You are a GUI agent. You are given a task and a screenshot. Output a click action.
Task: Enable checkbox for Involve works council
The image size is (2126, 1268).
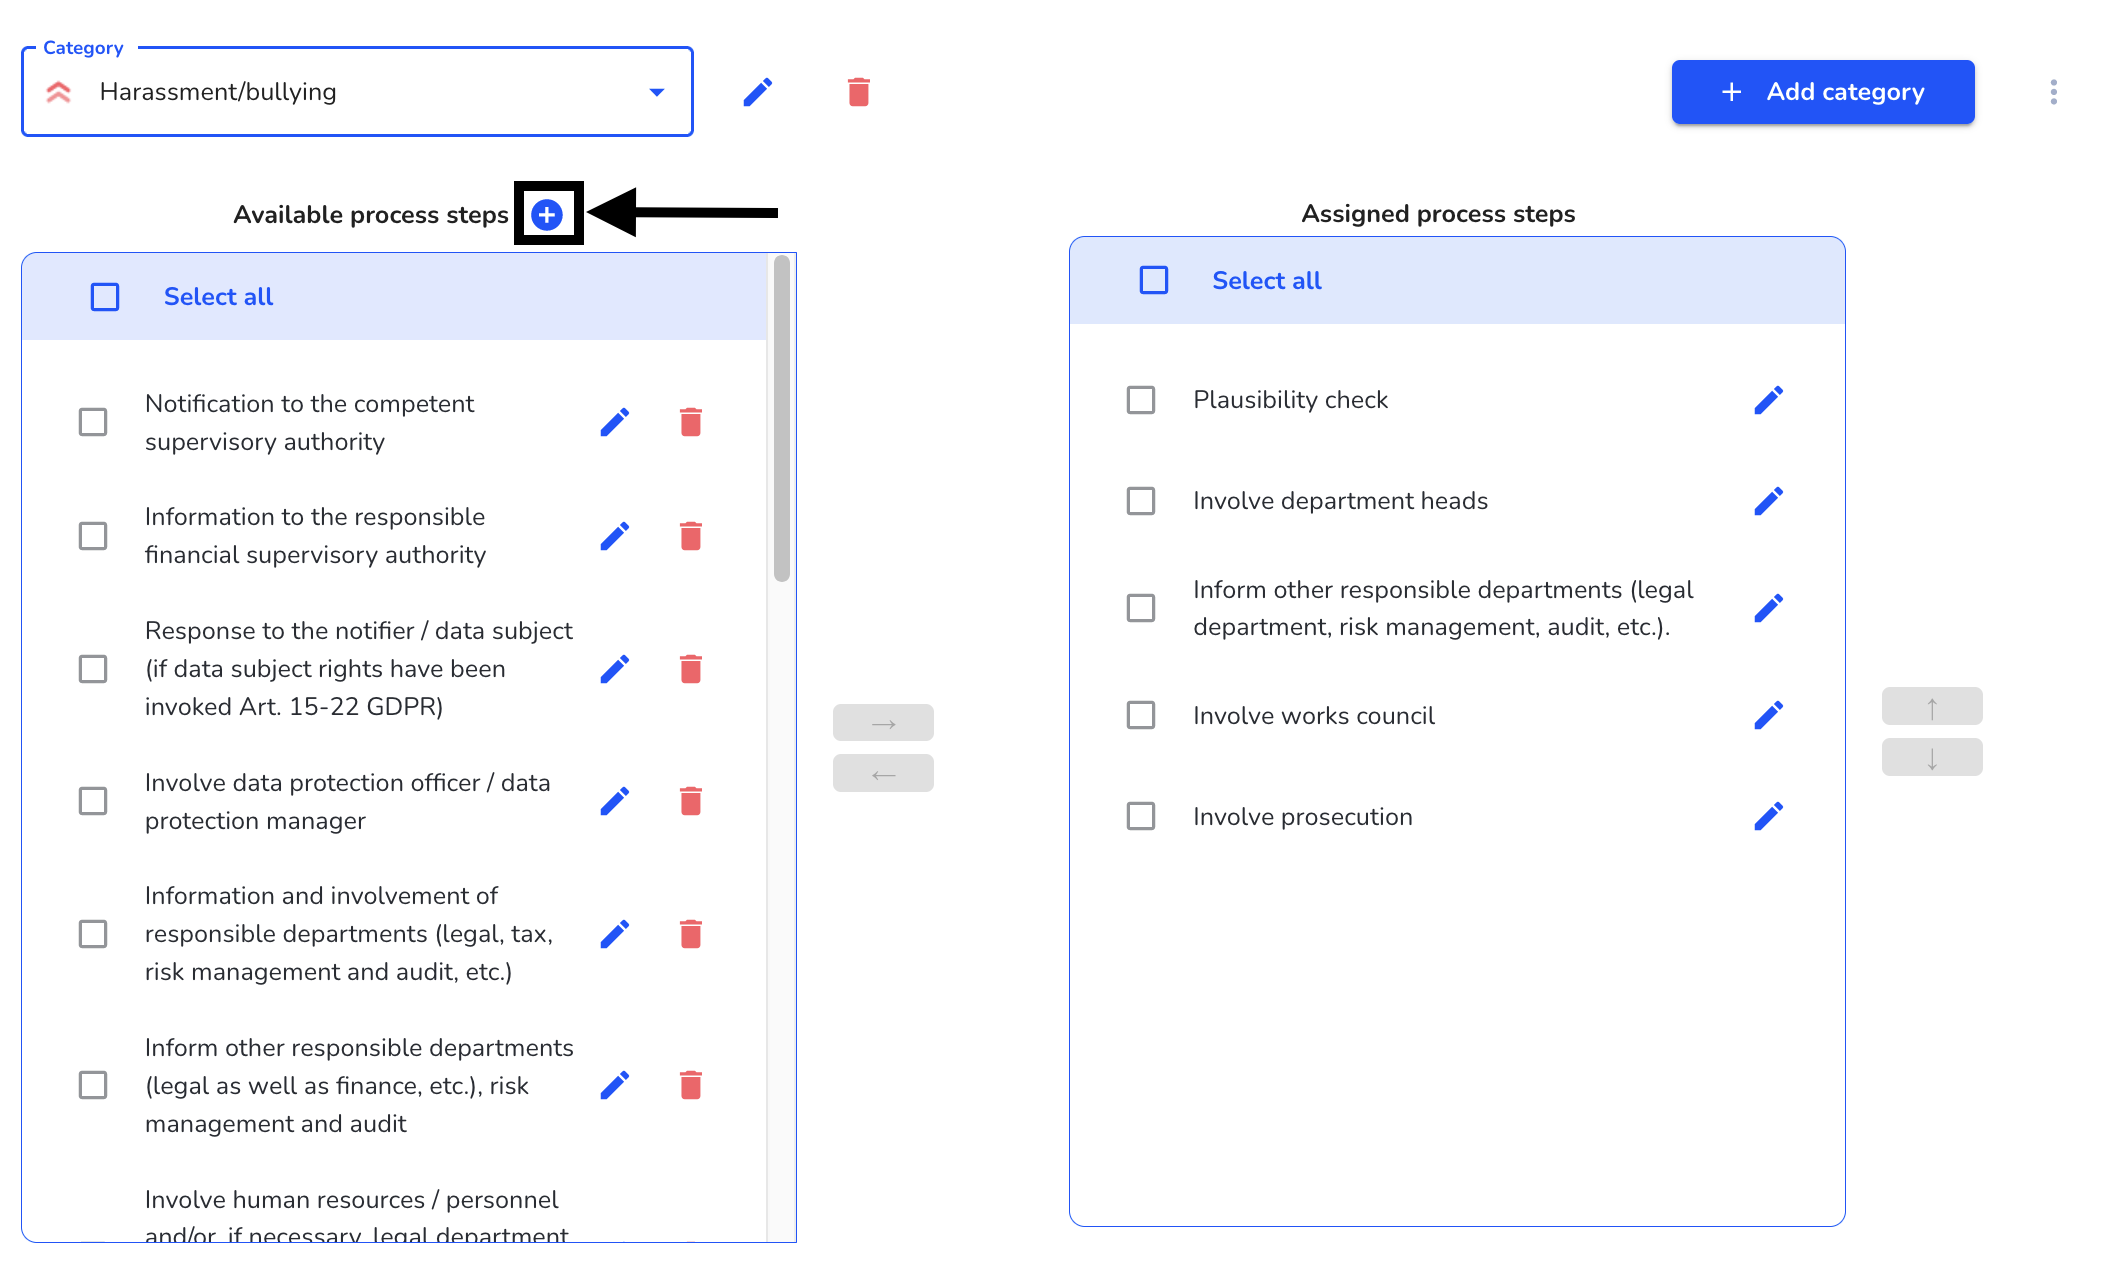coord(1142,712)
